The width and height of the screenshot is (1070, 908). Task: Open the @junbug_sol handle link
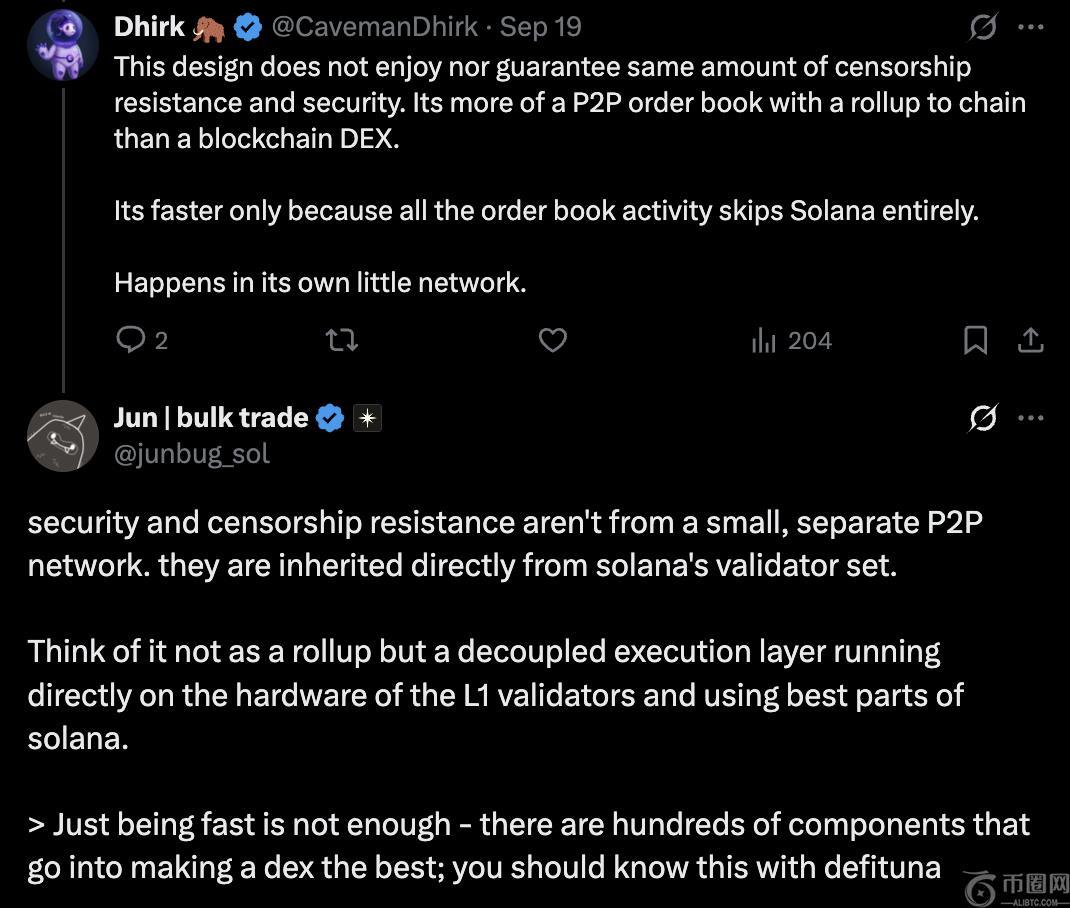click(x=192, y=454)
